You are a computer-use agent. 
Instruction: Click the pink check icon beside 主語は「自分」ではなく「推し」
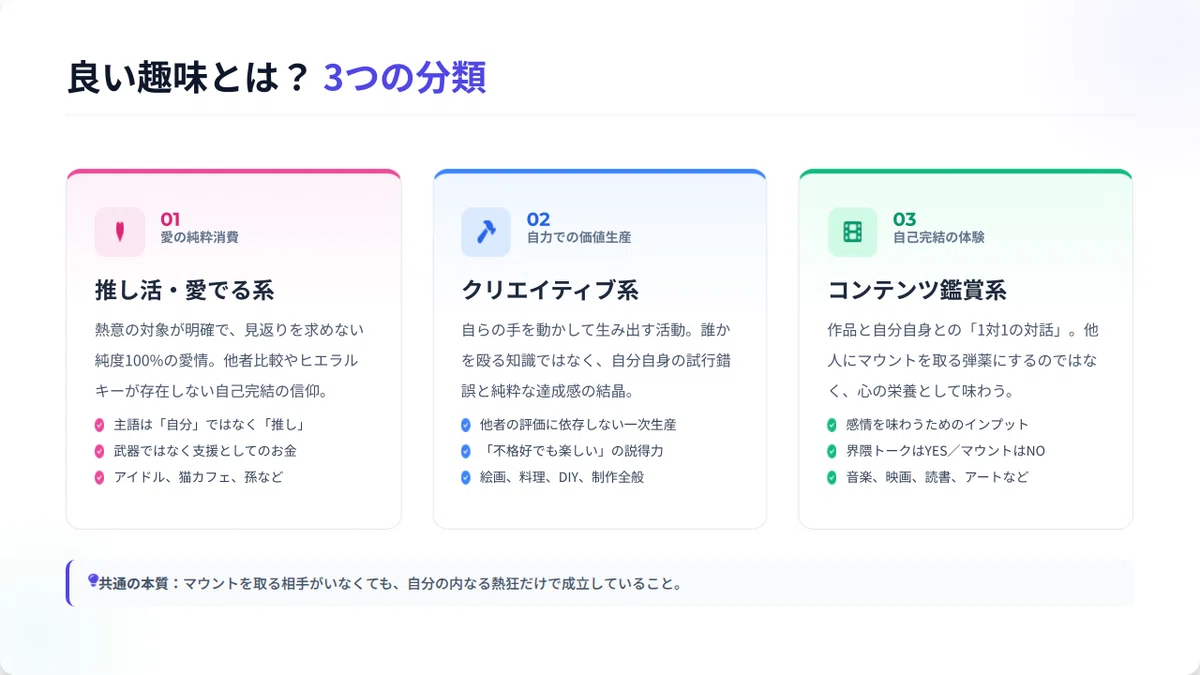pyautogui.click(x=100, y=425)
